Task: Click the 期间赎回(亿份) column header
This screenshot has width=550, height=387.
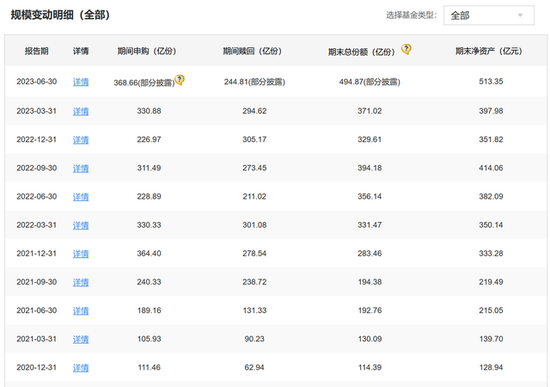Action: click(252, 51)
